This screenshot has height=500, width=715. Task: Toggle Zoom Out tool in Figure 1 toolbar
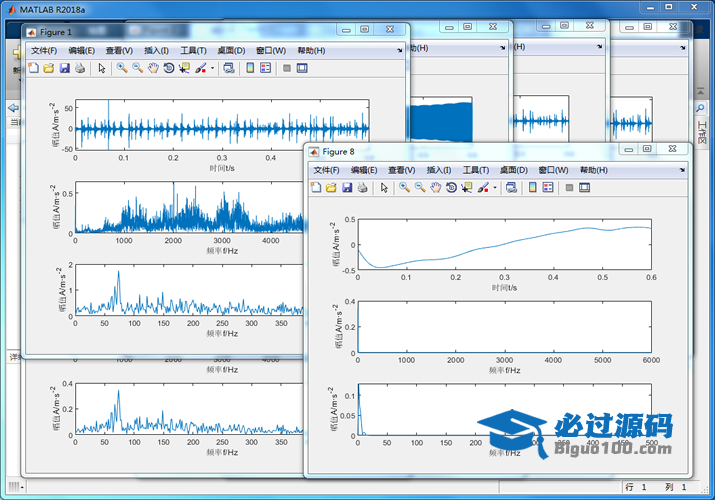[137, 68]
